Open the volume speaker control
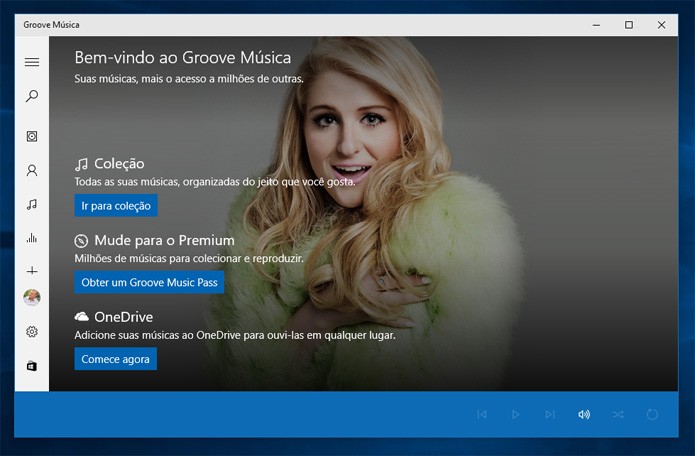695x456 pixels. click(x=584, y=414)
